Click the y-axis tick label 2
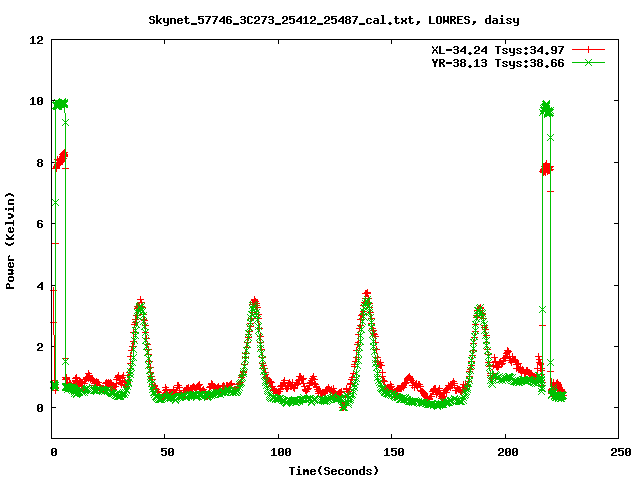 click(x=40, y=347)
